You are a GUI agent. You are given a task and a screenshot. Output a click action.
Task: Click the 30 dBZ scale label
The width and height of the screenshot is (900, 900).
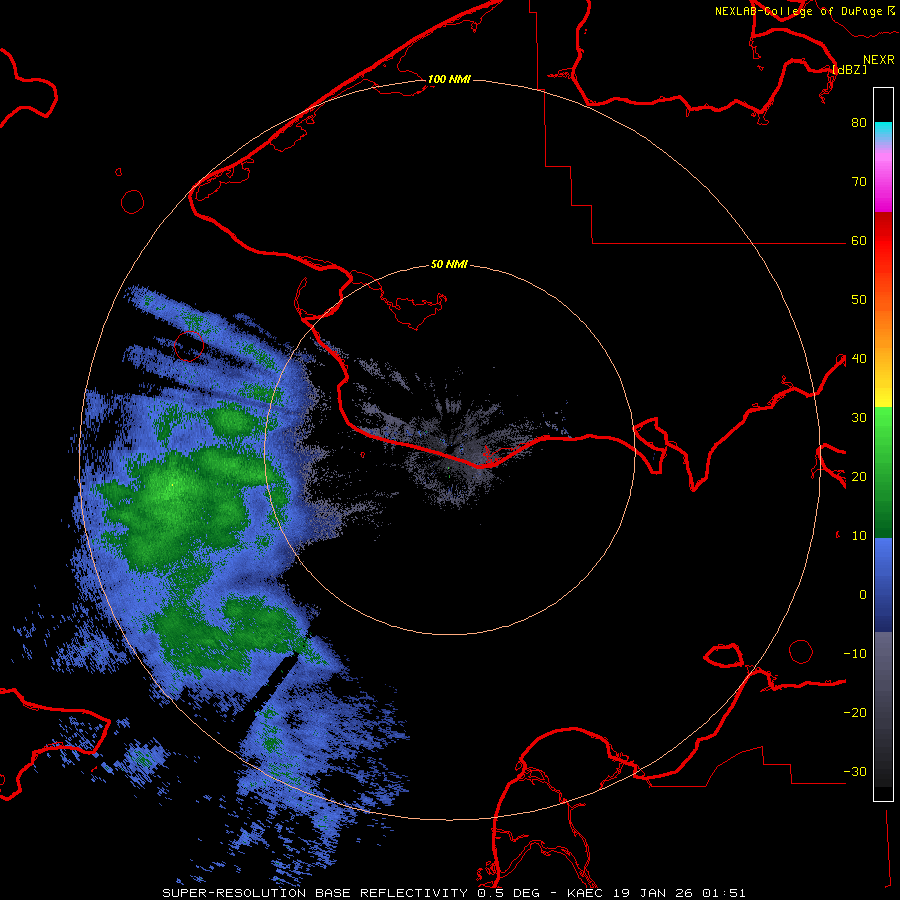click(x=859, y=418)
